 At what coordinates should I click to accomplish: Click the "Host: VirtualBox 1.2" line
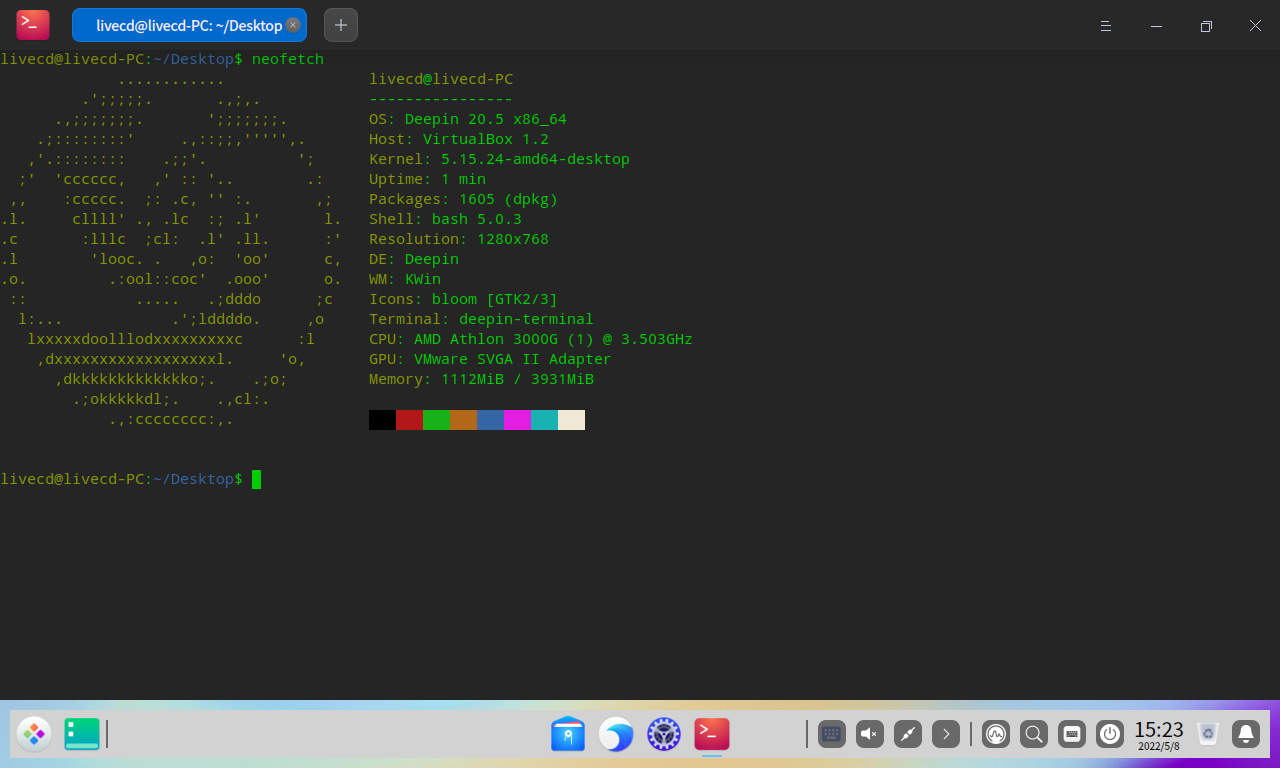point(459,139)
